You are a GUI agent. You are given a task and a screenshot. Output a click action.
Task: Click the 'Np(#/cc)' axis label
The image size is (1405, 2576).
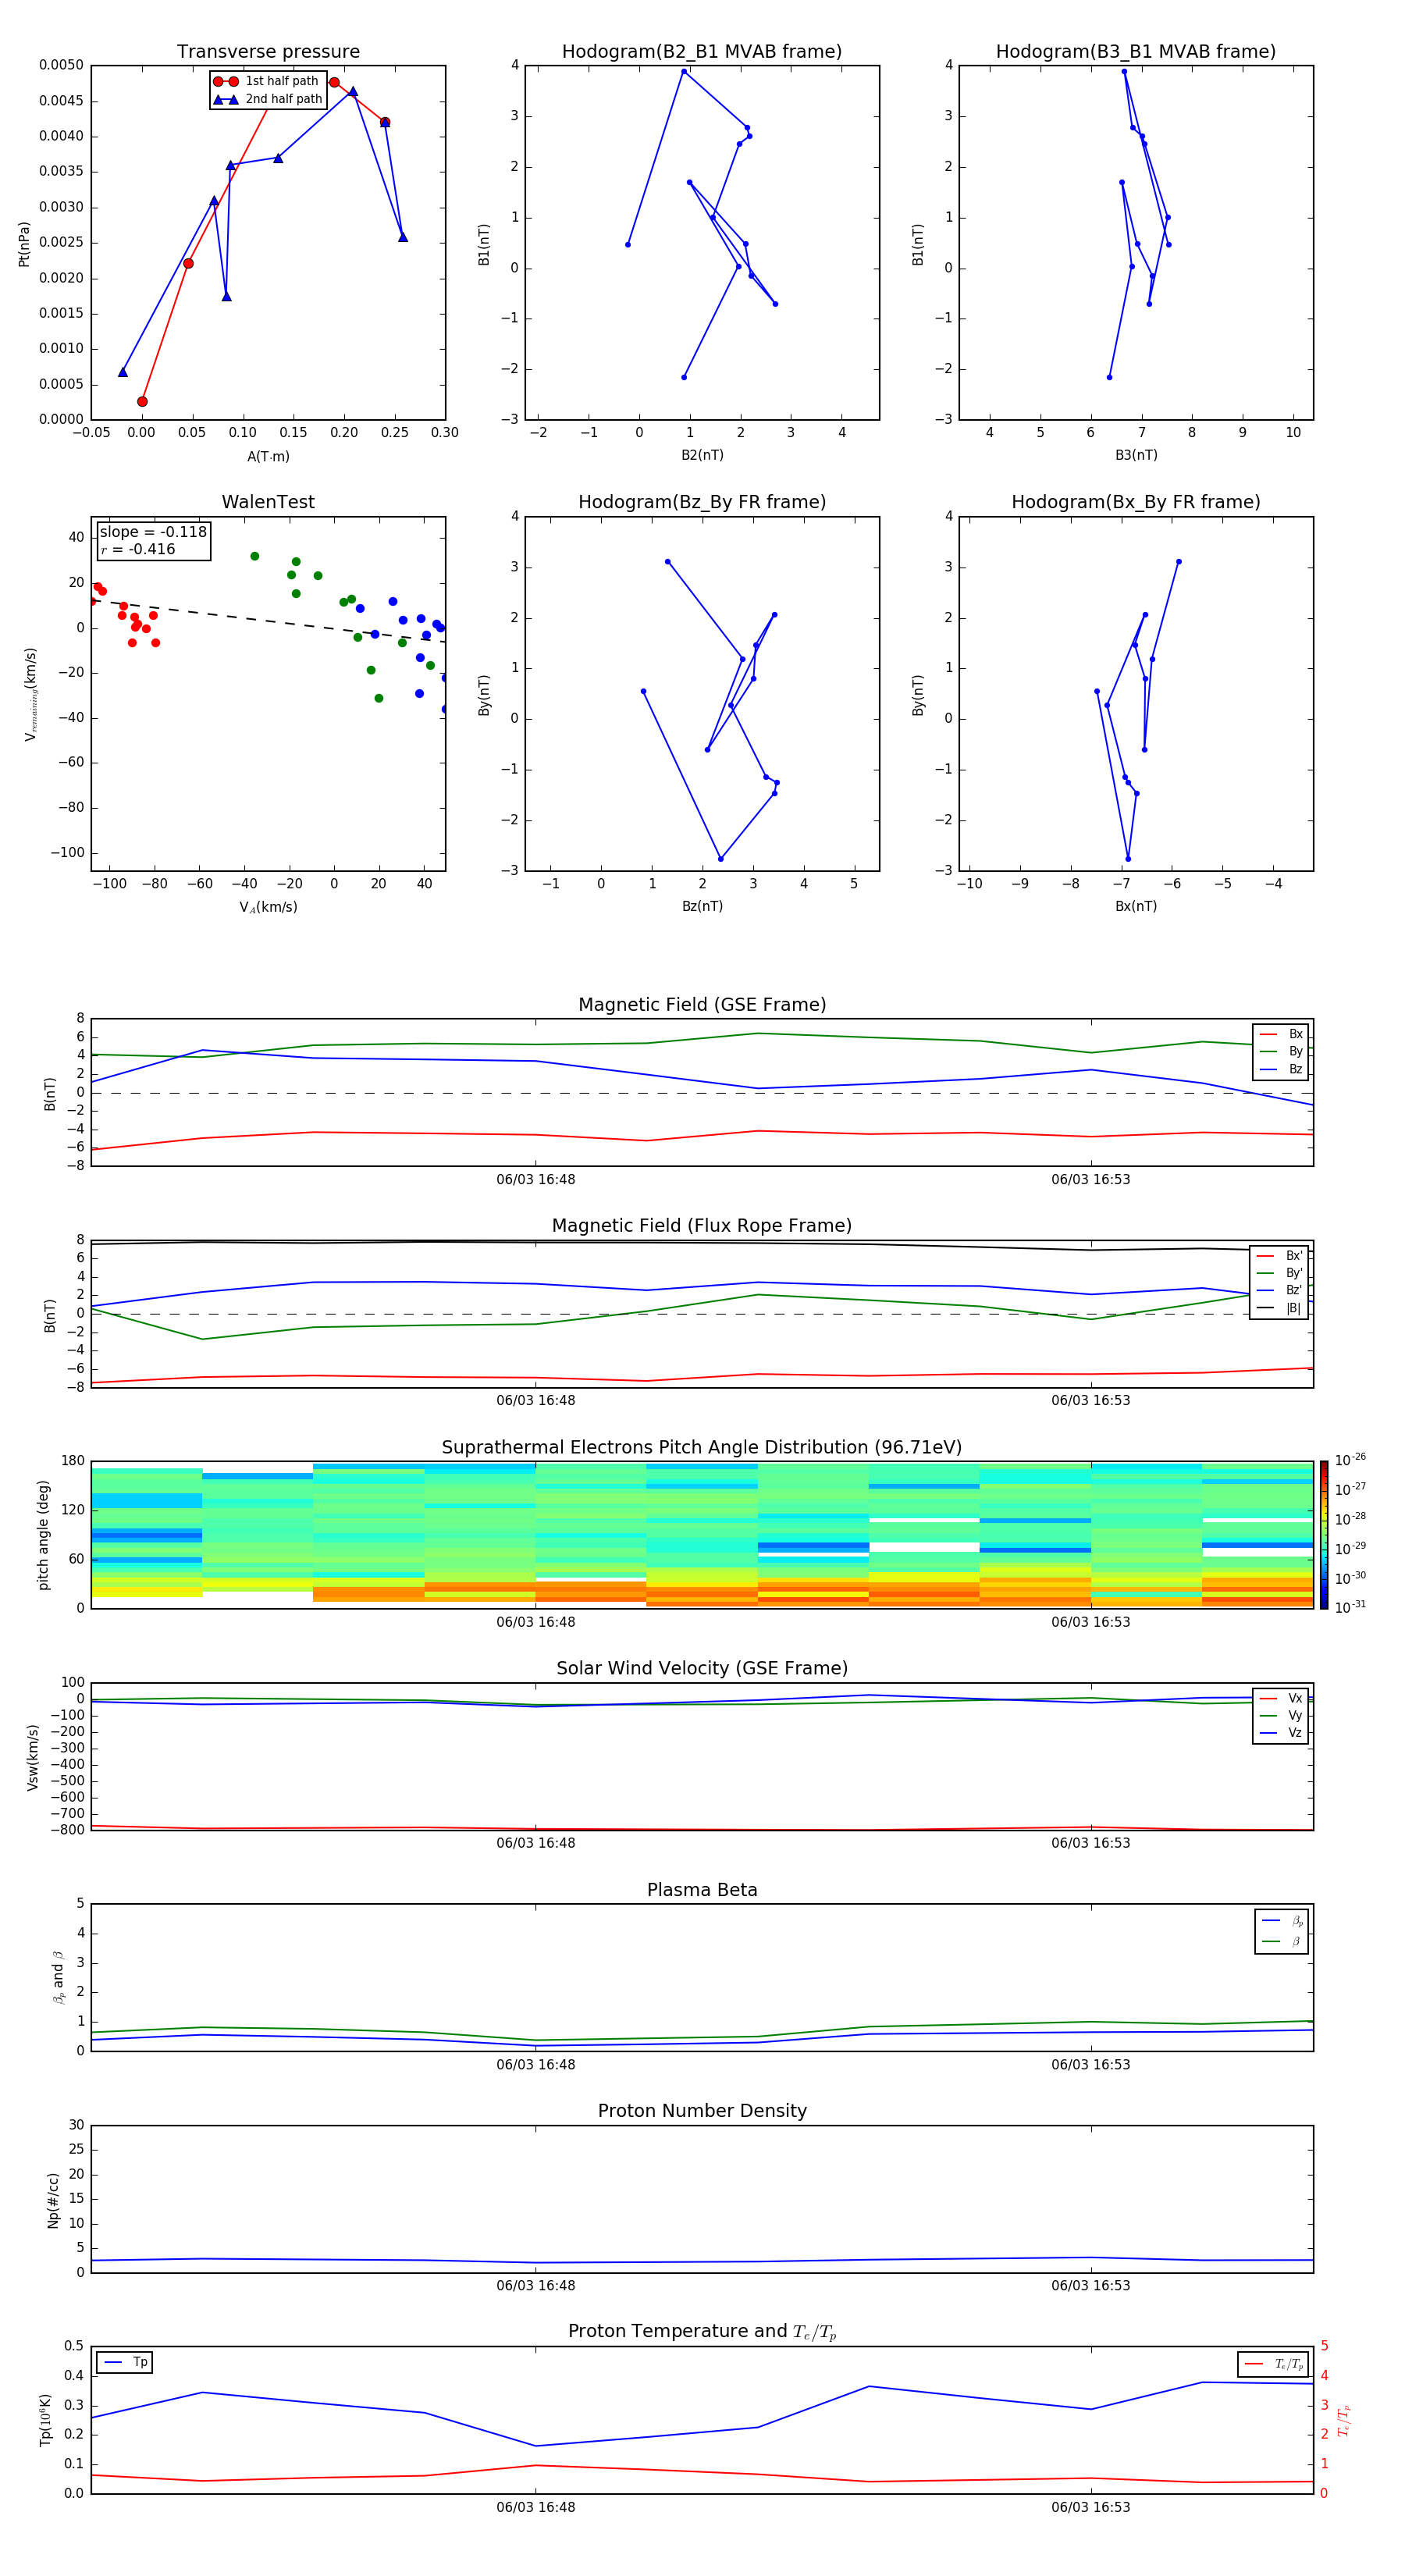(x=53, y=2199)
